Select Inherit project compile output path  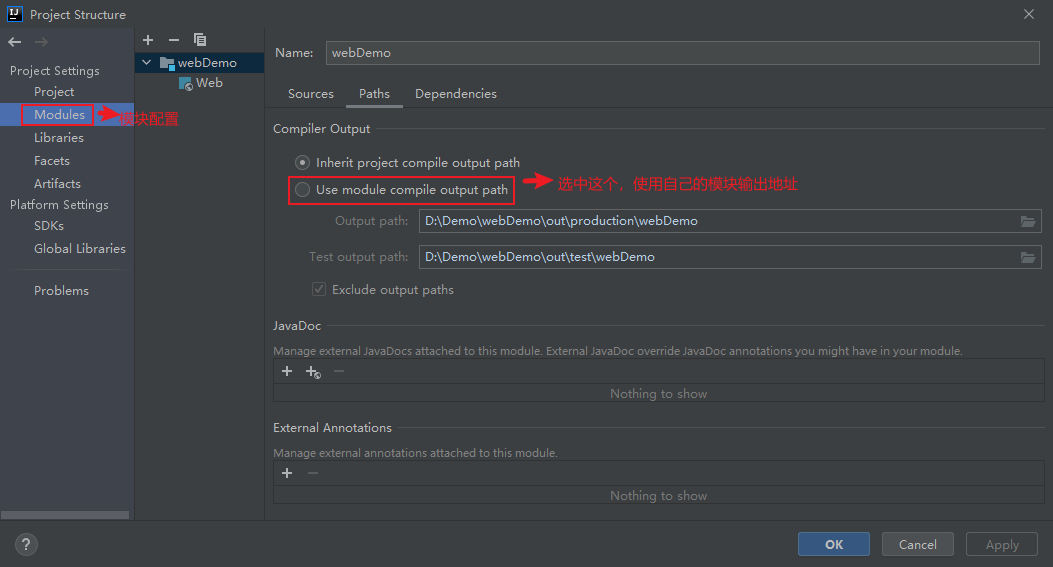click(x=303, y=162)
